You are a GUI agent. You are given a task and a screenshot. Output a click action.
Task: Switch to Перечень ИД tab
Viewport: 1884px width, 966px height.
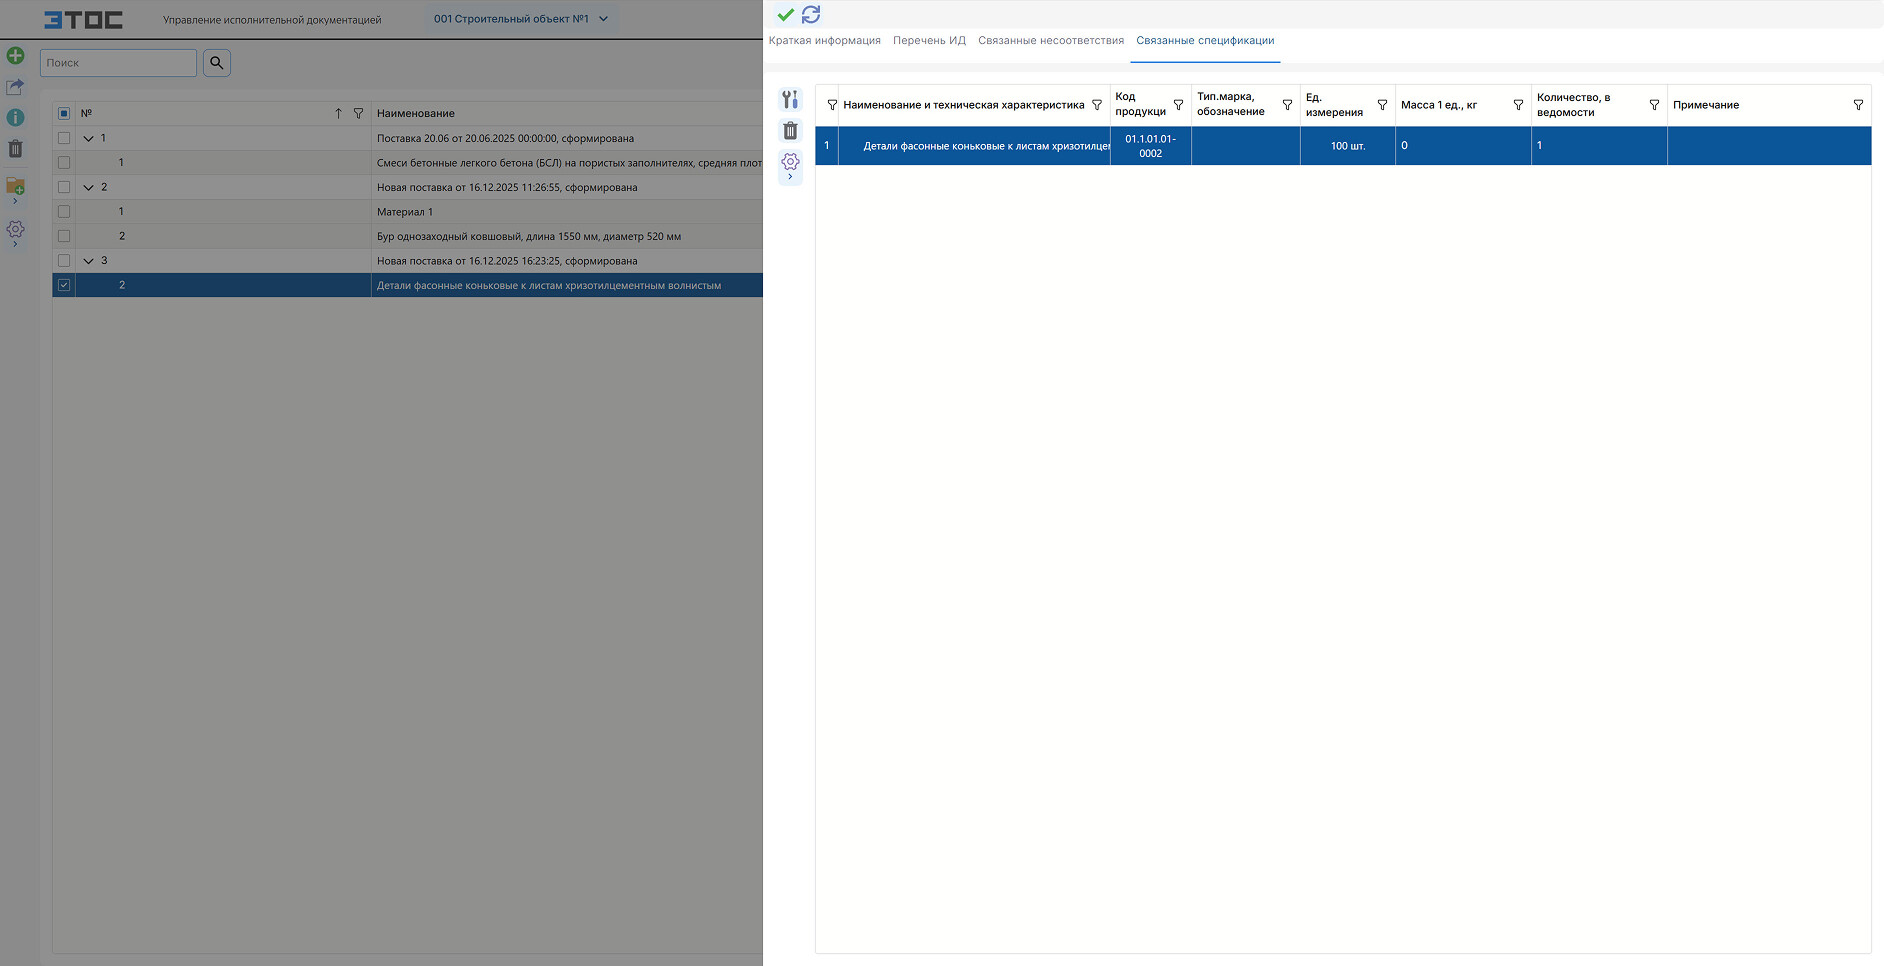[x=929, y=41]
